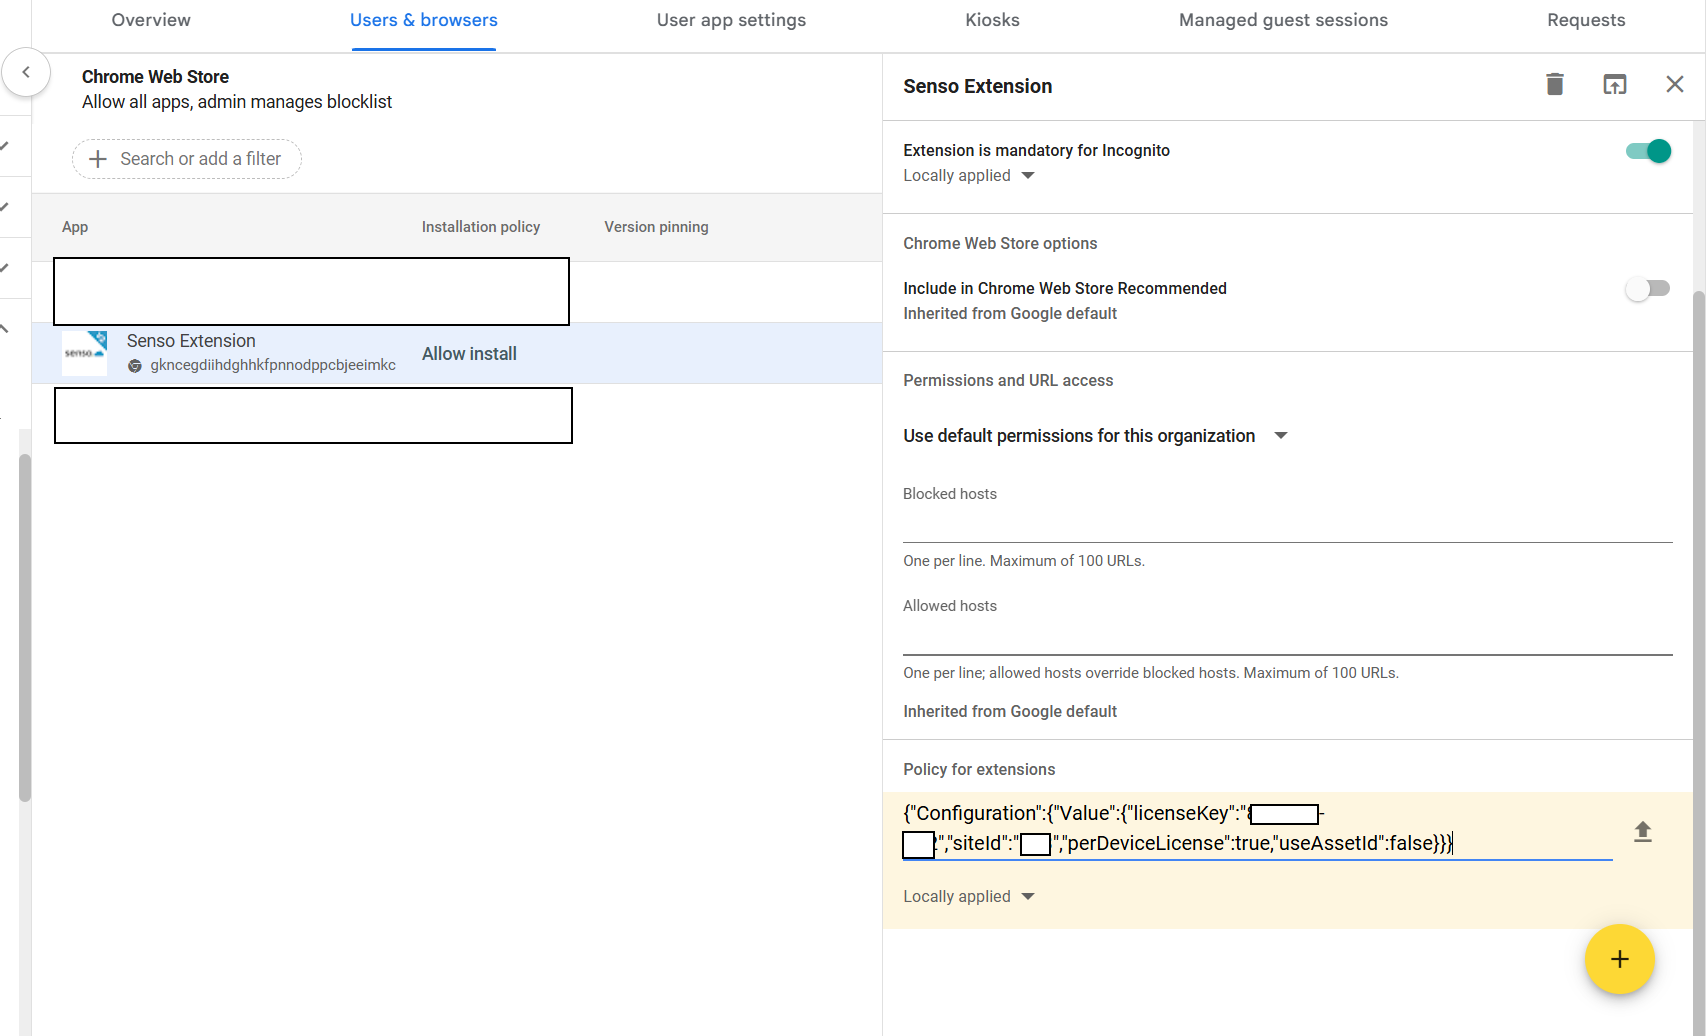This screenshot has height=1036, width=1707.
Task: Click the back chevron circle button
Action: [x=26, y=72]
